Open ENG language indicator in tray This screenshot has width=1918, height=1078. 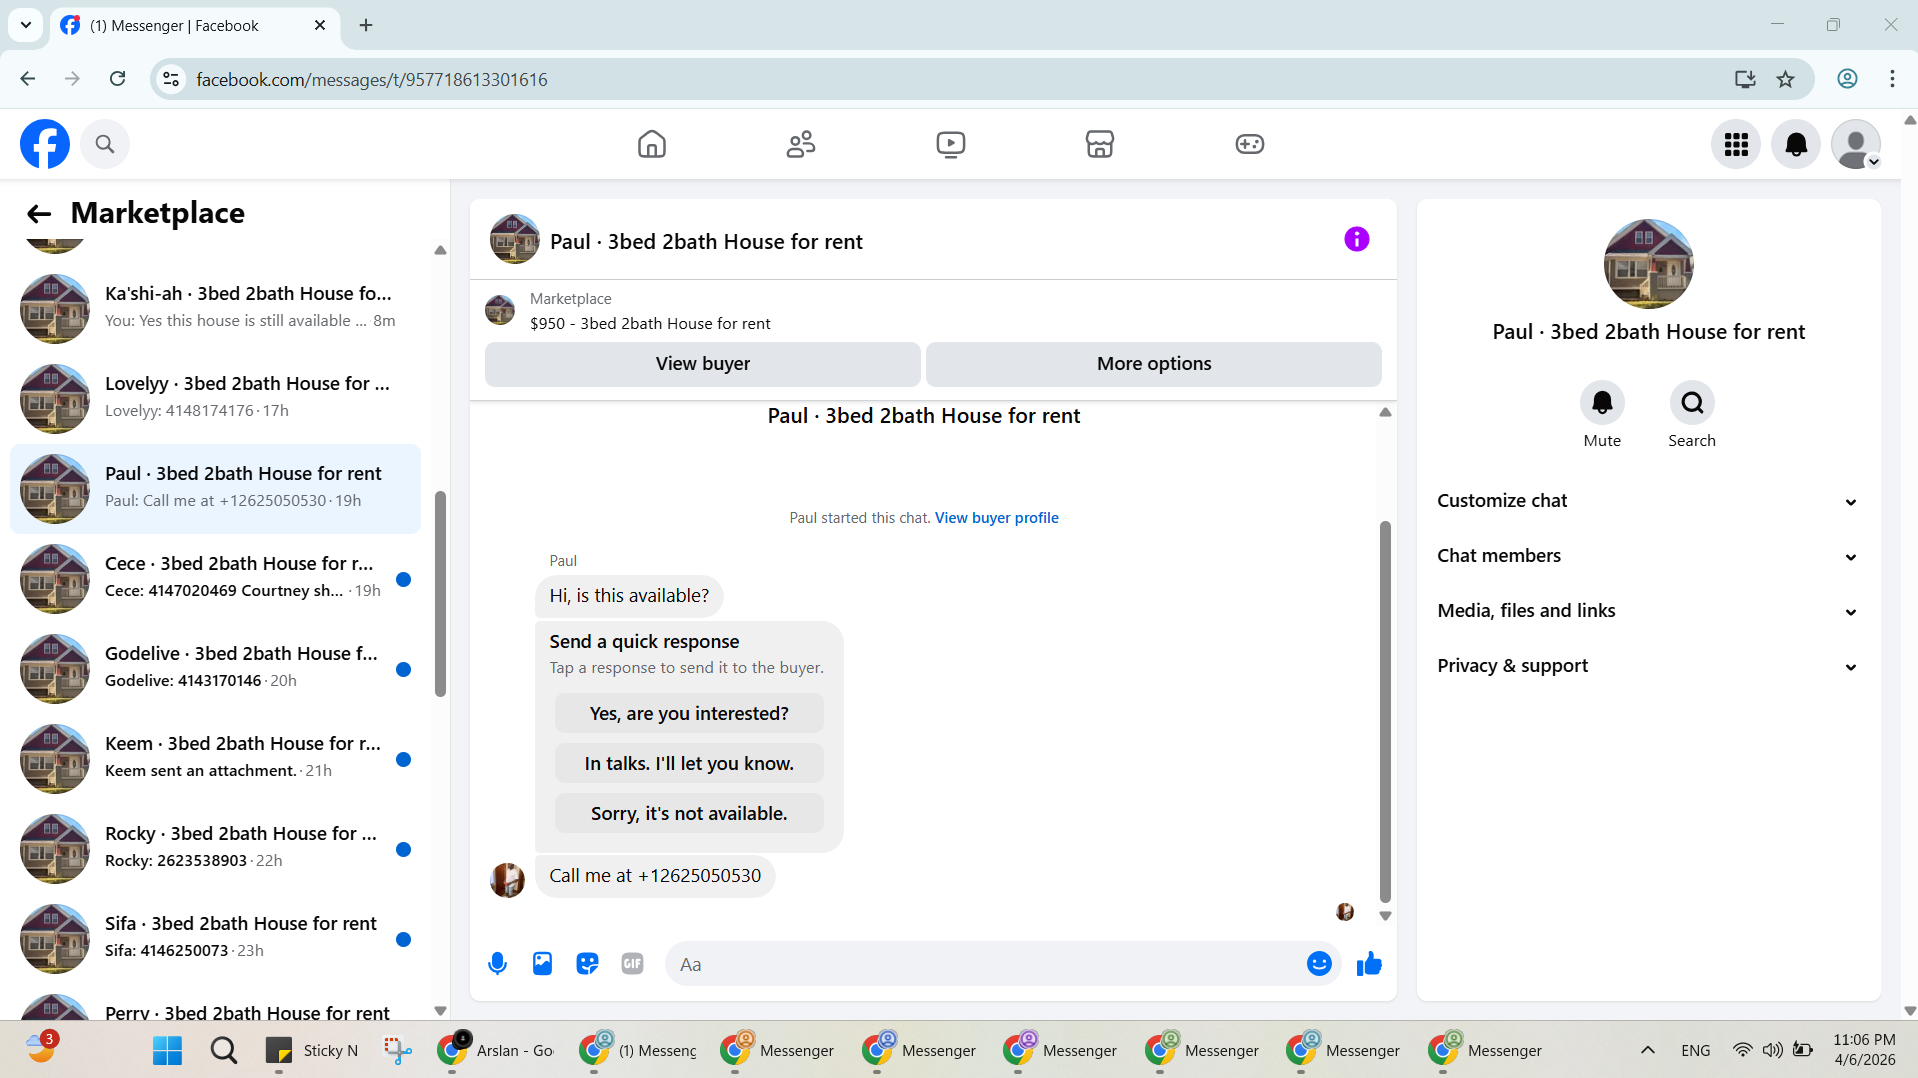[1696, 1050]
